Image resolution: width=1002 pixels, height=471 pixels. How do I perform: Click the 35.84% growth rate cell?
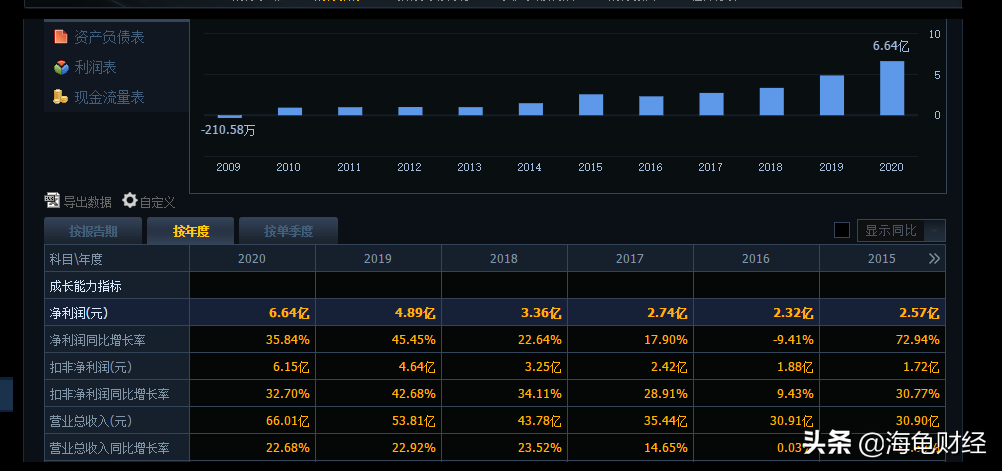252,340
